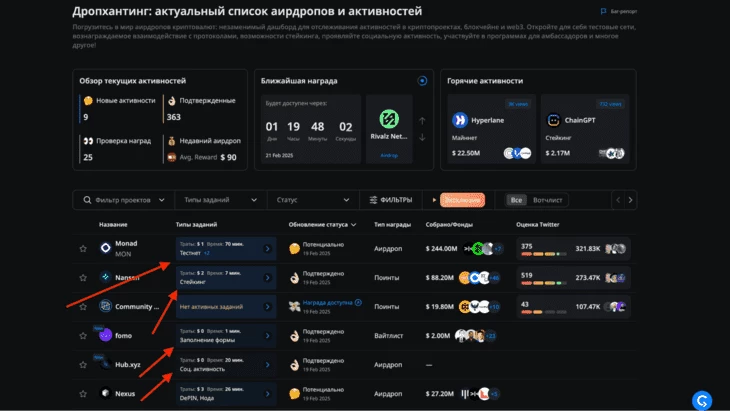
Task: Click the countdown timer panel
Action: tap(311, 129)
